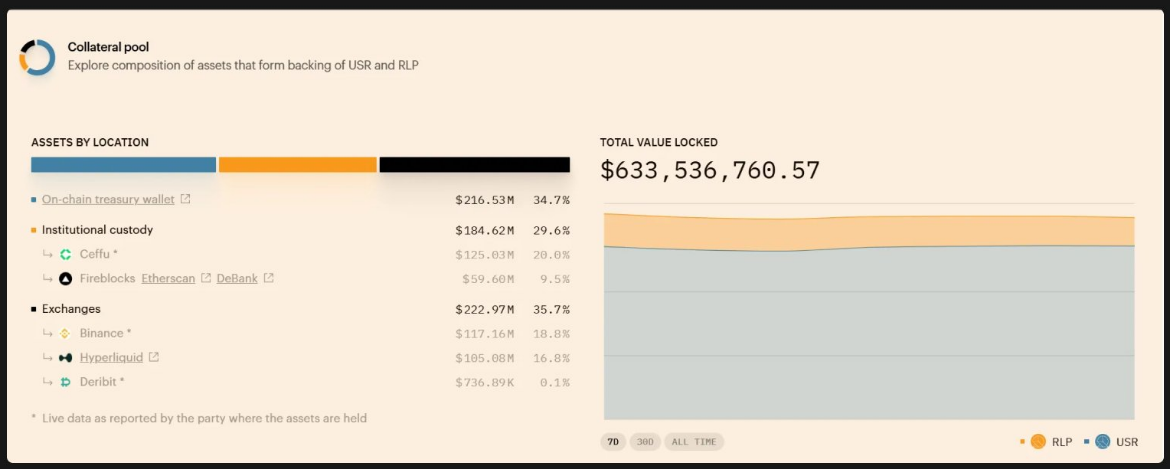Screen dimensions: 1170x469
Task: Click the Deribit logo icon
Action: [66, 382]
